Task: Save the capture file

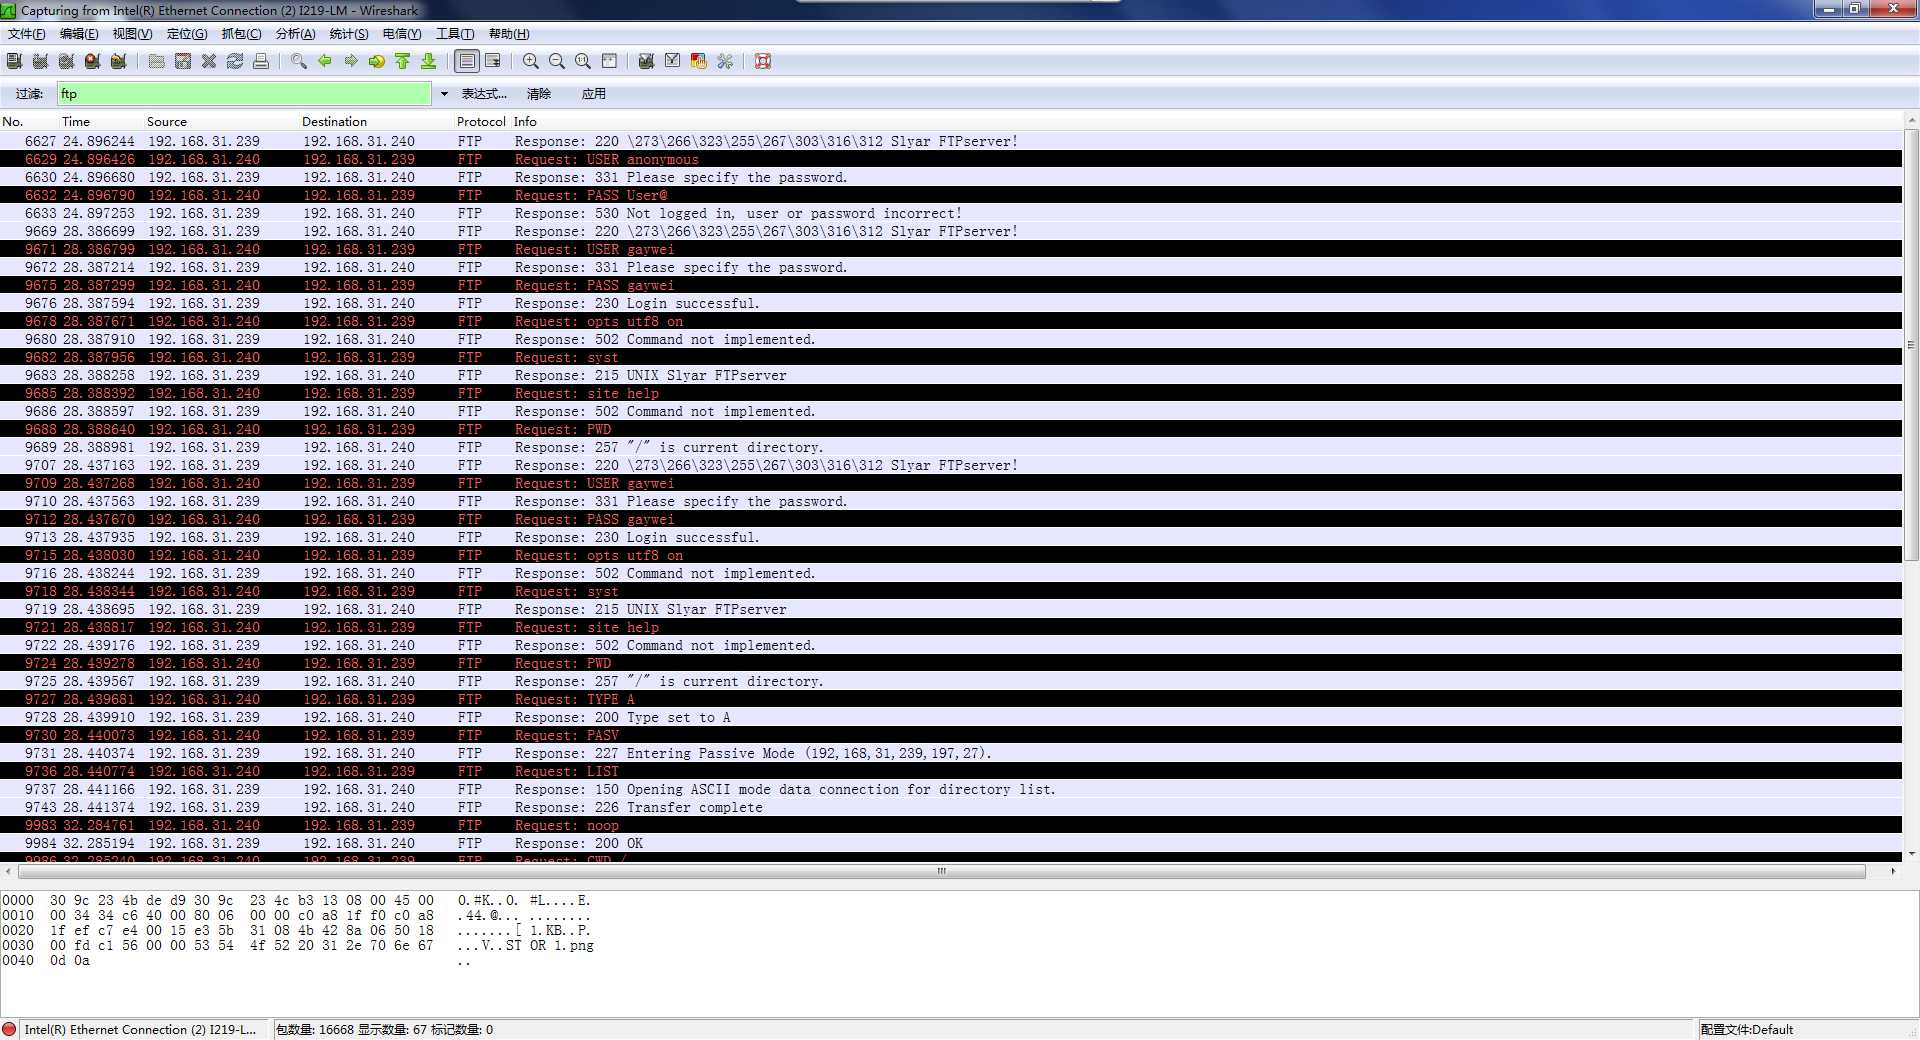Action: [183, 61]
